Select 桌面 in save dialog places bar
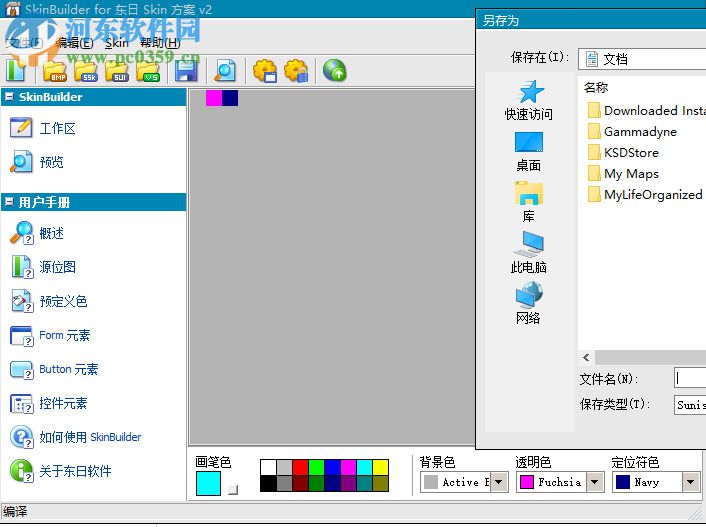The height and width of the screenshot is (527, 706). 529,152
